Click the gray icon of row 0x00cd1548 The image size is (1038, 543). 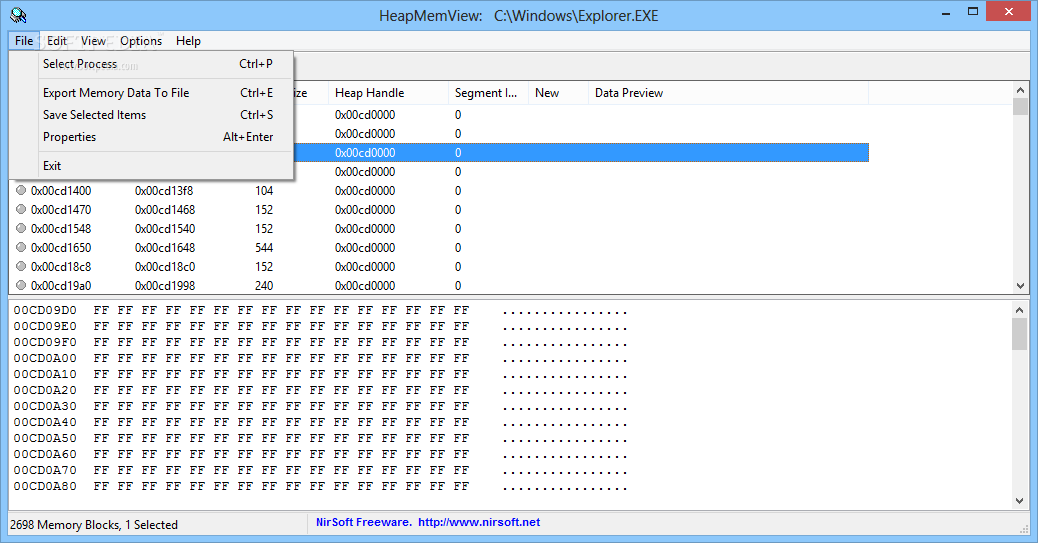(21, 228)
